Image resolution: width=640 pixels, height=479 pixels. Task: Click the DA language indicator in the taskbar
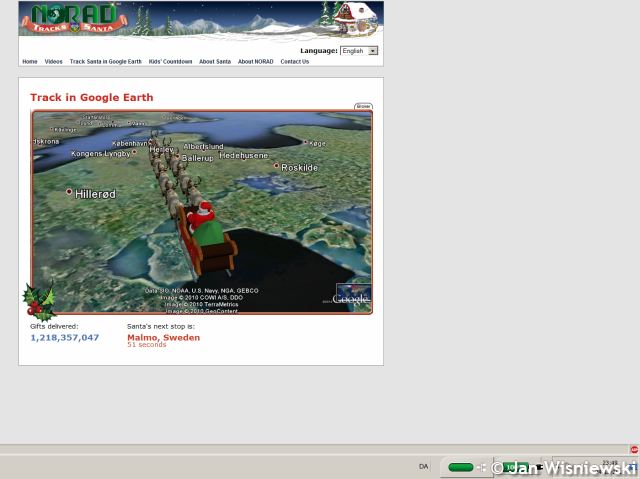[423, 466]
